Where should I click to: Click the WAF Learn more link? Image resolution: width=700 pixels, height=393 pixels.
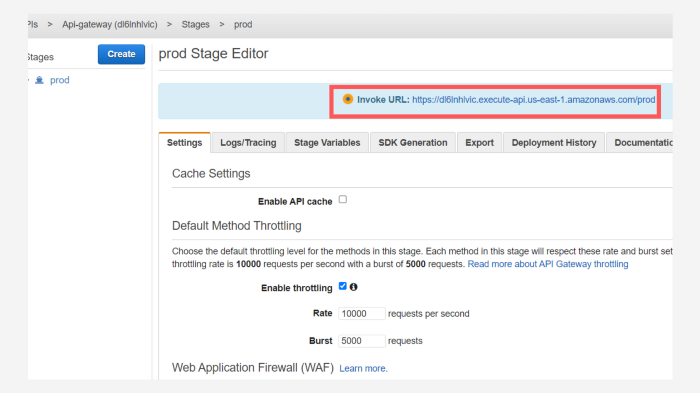tap(363, 368)
